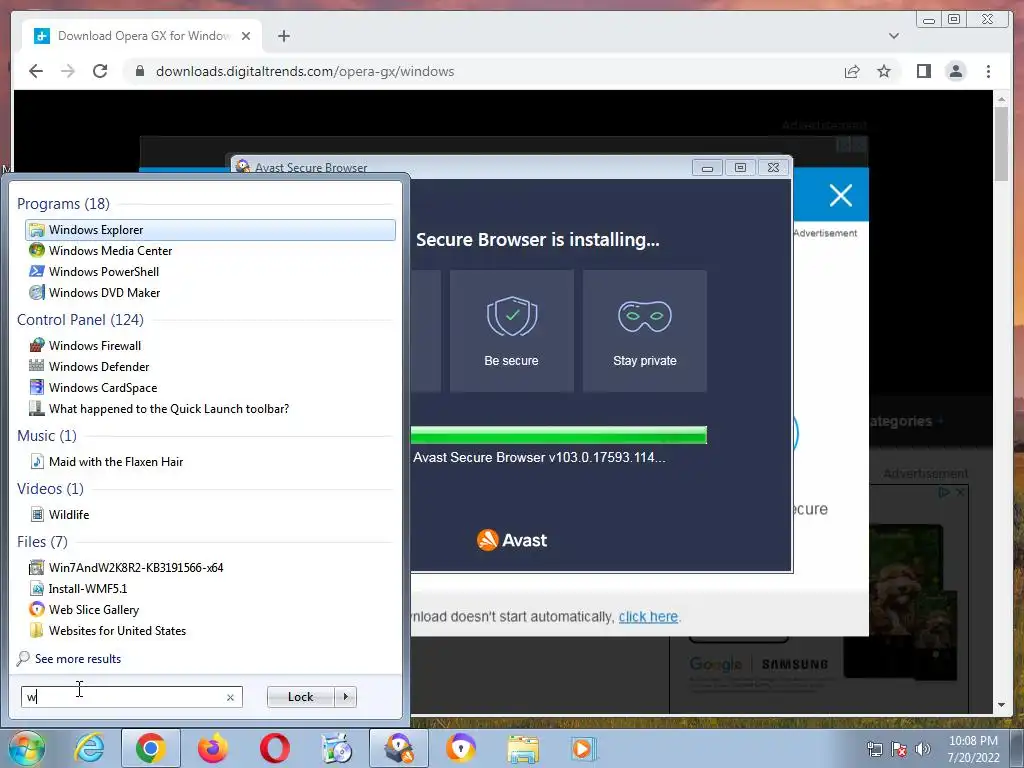Open Chrome profile avatar menu
The height and width of the screenshot is (768, 1024).
(955, 71)
